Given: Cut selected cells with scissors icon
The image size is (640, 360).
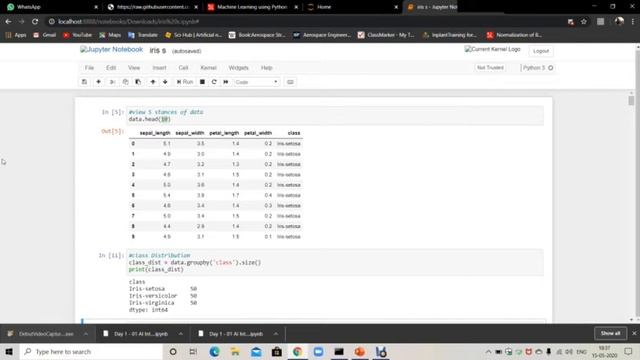Looking at the screenshot, I should [x=112, y=82].
